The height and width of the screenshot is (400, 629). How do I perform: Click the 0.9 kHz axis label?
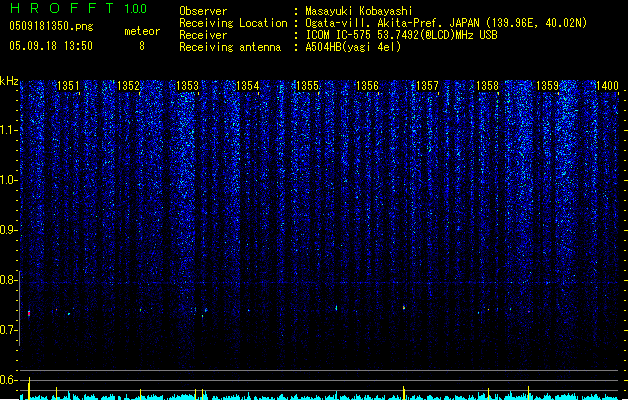[x=8, y=230]
